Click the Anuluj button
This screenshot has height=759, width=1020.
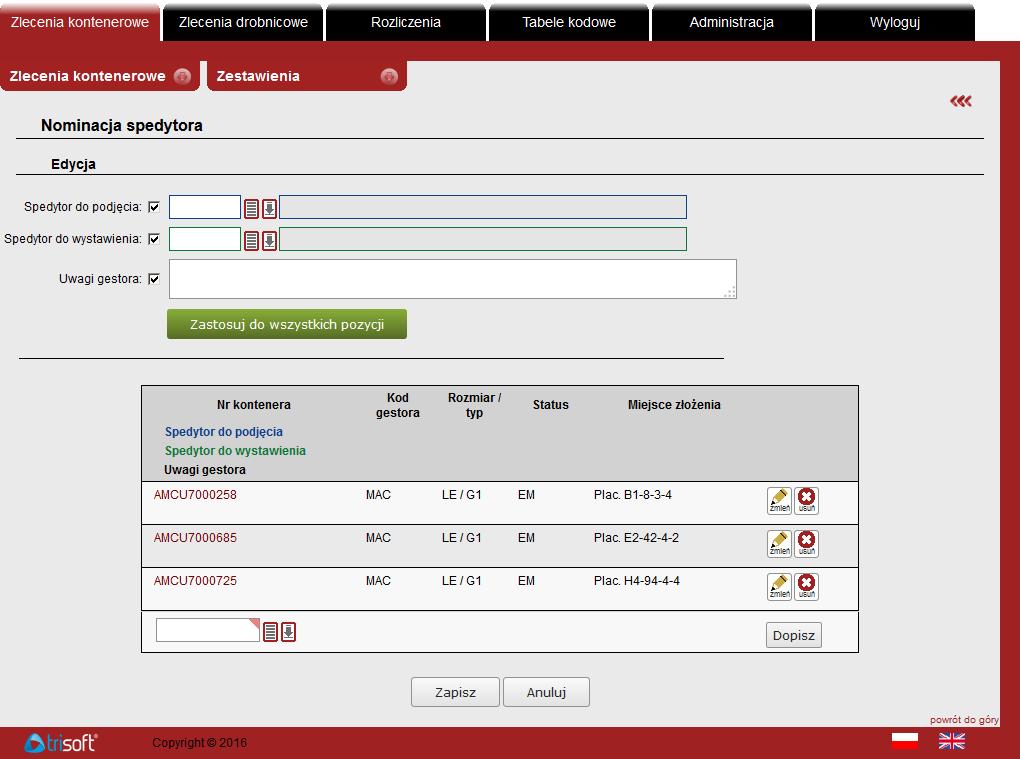click(546, 692)
